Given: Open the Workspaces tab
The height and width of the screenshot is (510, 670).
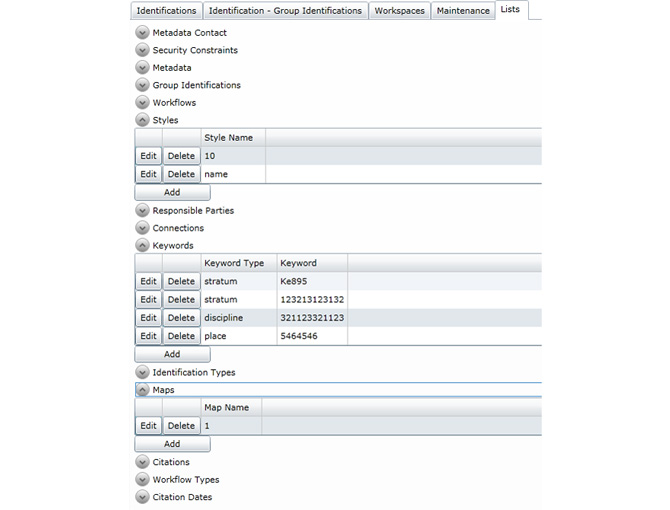Looking at the screenshot, I should pyautogui.click(x=400, y=11).
